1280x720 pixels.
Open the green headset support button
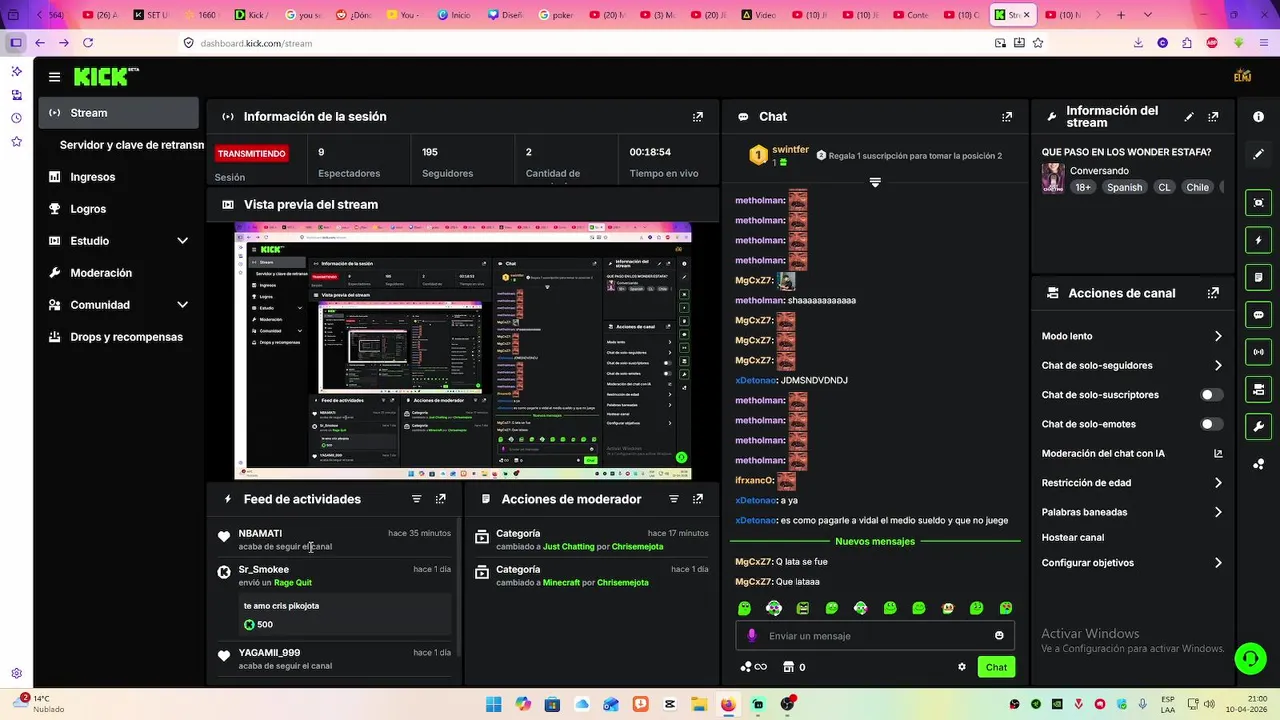[1250, 658]
